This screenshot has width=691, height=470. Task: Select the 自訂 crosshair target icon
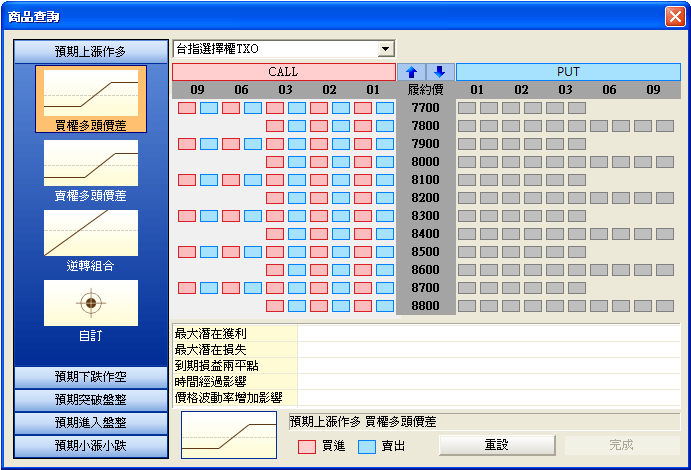90,302
